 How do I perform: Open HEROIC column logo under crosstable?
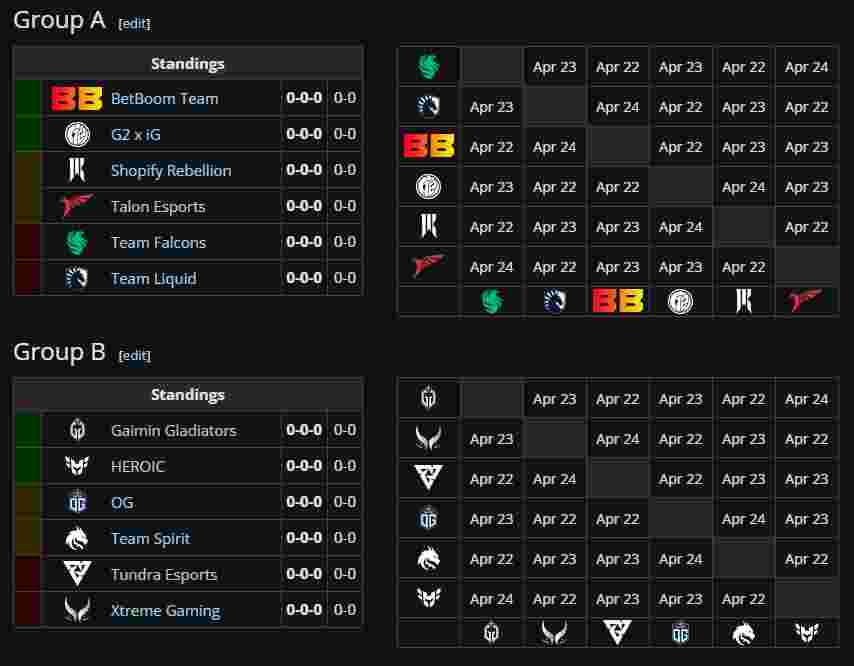[806, 633]
